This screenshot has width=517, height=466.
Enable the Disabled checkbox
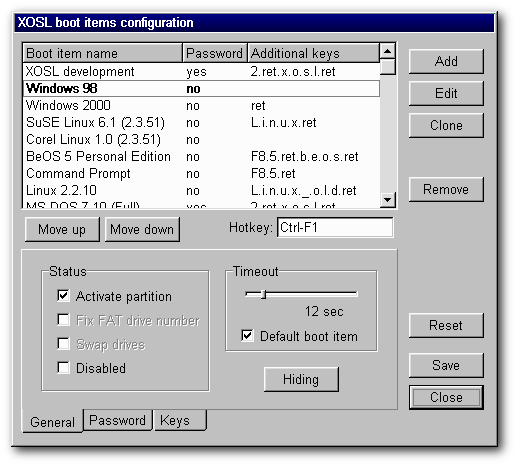tap(63, 367)
